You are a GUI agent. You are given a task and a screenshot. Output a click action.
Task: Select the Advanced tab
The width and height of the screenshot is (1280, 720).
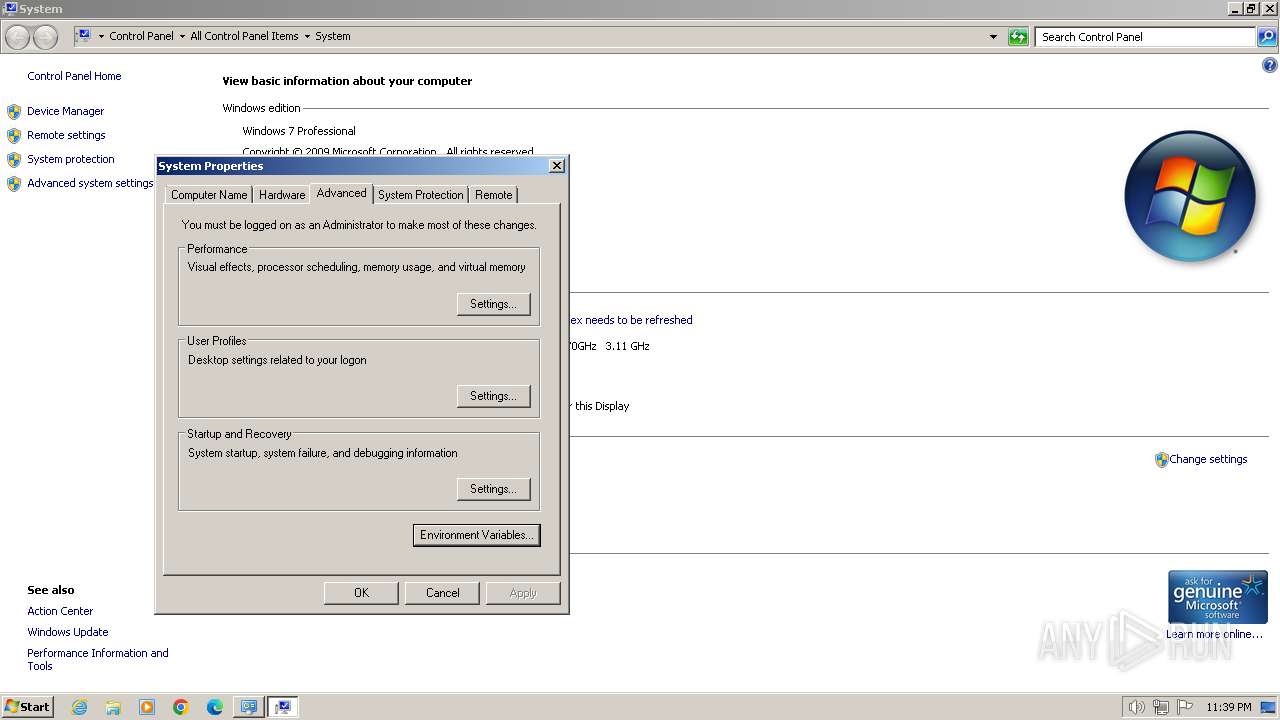click(x=341, y=193)
